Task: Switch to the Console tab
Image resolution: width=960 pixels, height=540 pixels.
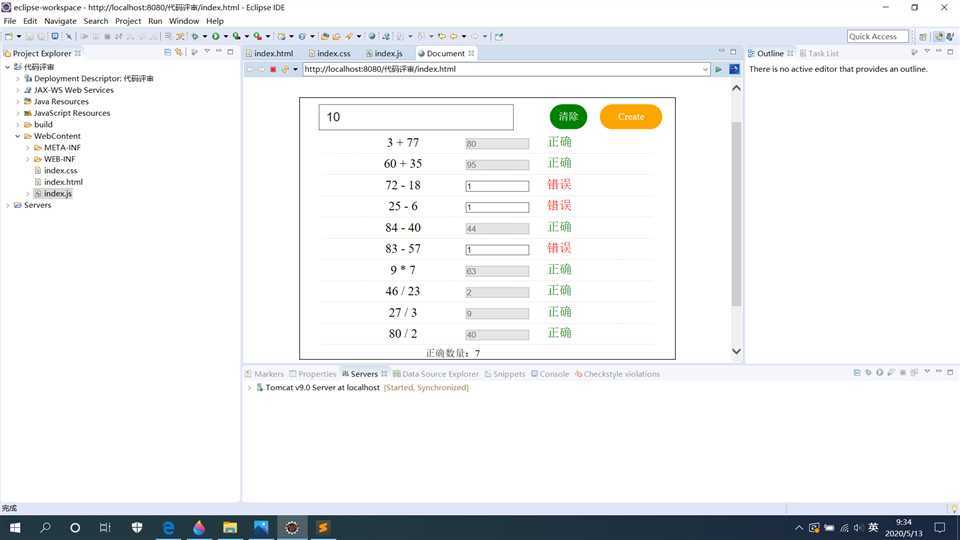Action: [x=550, y=374]
